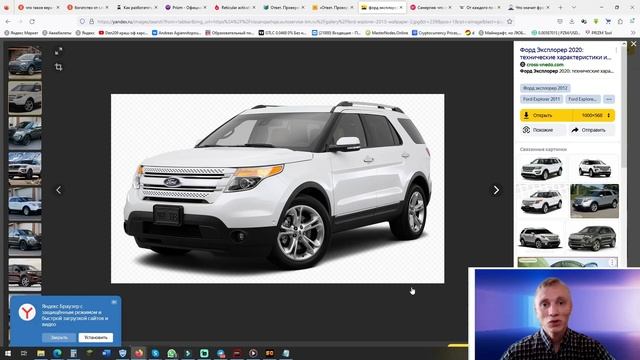Open the PRIZM Tool bookmark
The image size is (640, 360).
pos(598,33)
